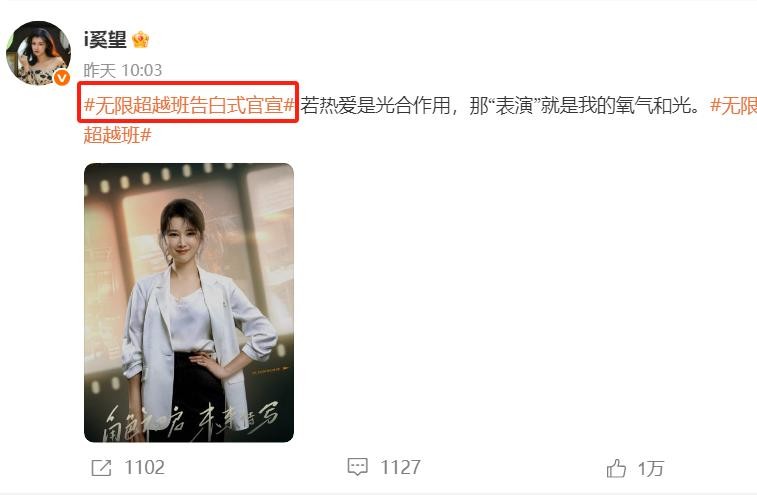
Task: Click the repost share arrow icon
Action: tap(101, 467)
